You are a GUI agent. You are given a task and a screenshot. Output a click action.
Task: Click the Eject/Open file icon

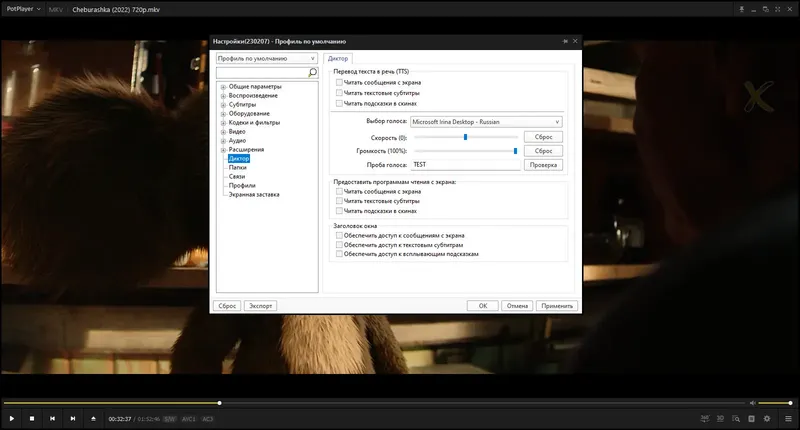click(93, 418)
